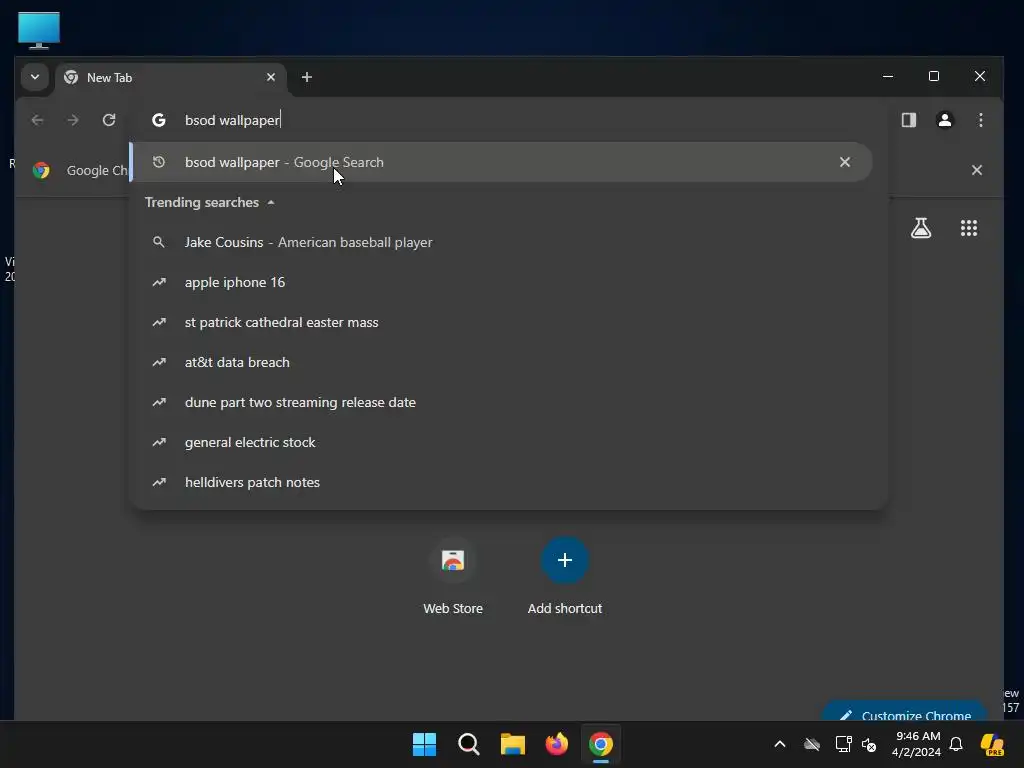This screenshot has height=768, width=1024.
Task: Click the Web Store label text
Action: (453, 609)
